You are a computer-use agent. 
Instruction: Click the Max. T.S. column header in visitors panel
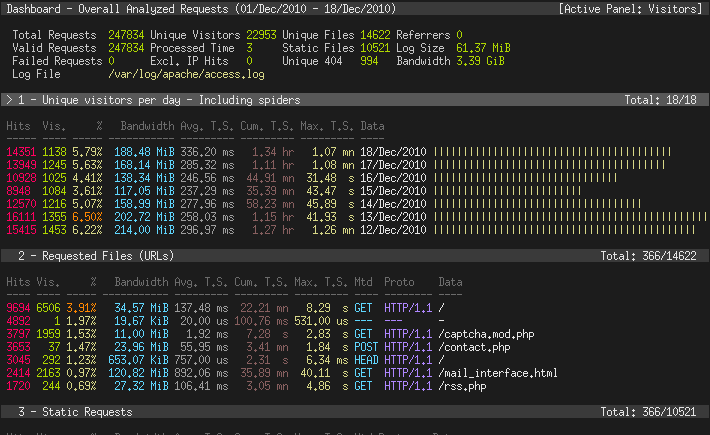327,126
